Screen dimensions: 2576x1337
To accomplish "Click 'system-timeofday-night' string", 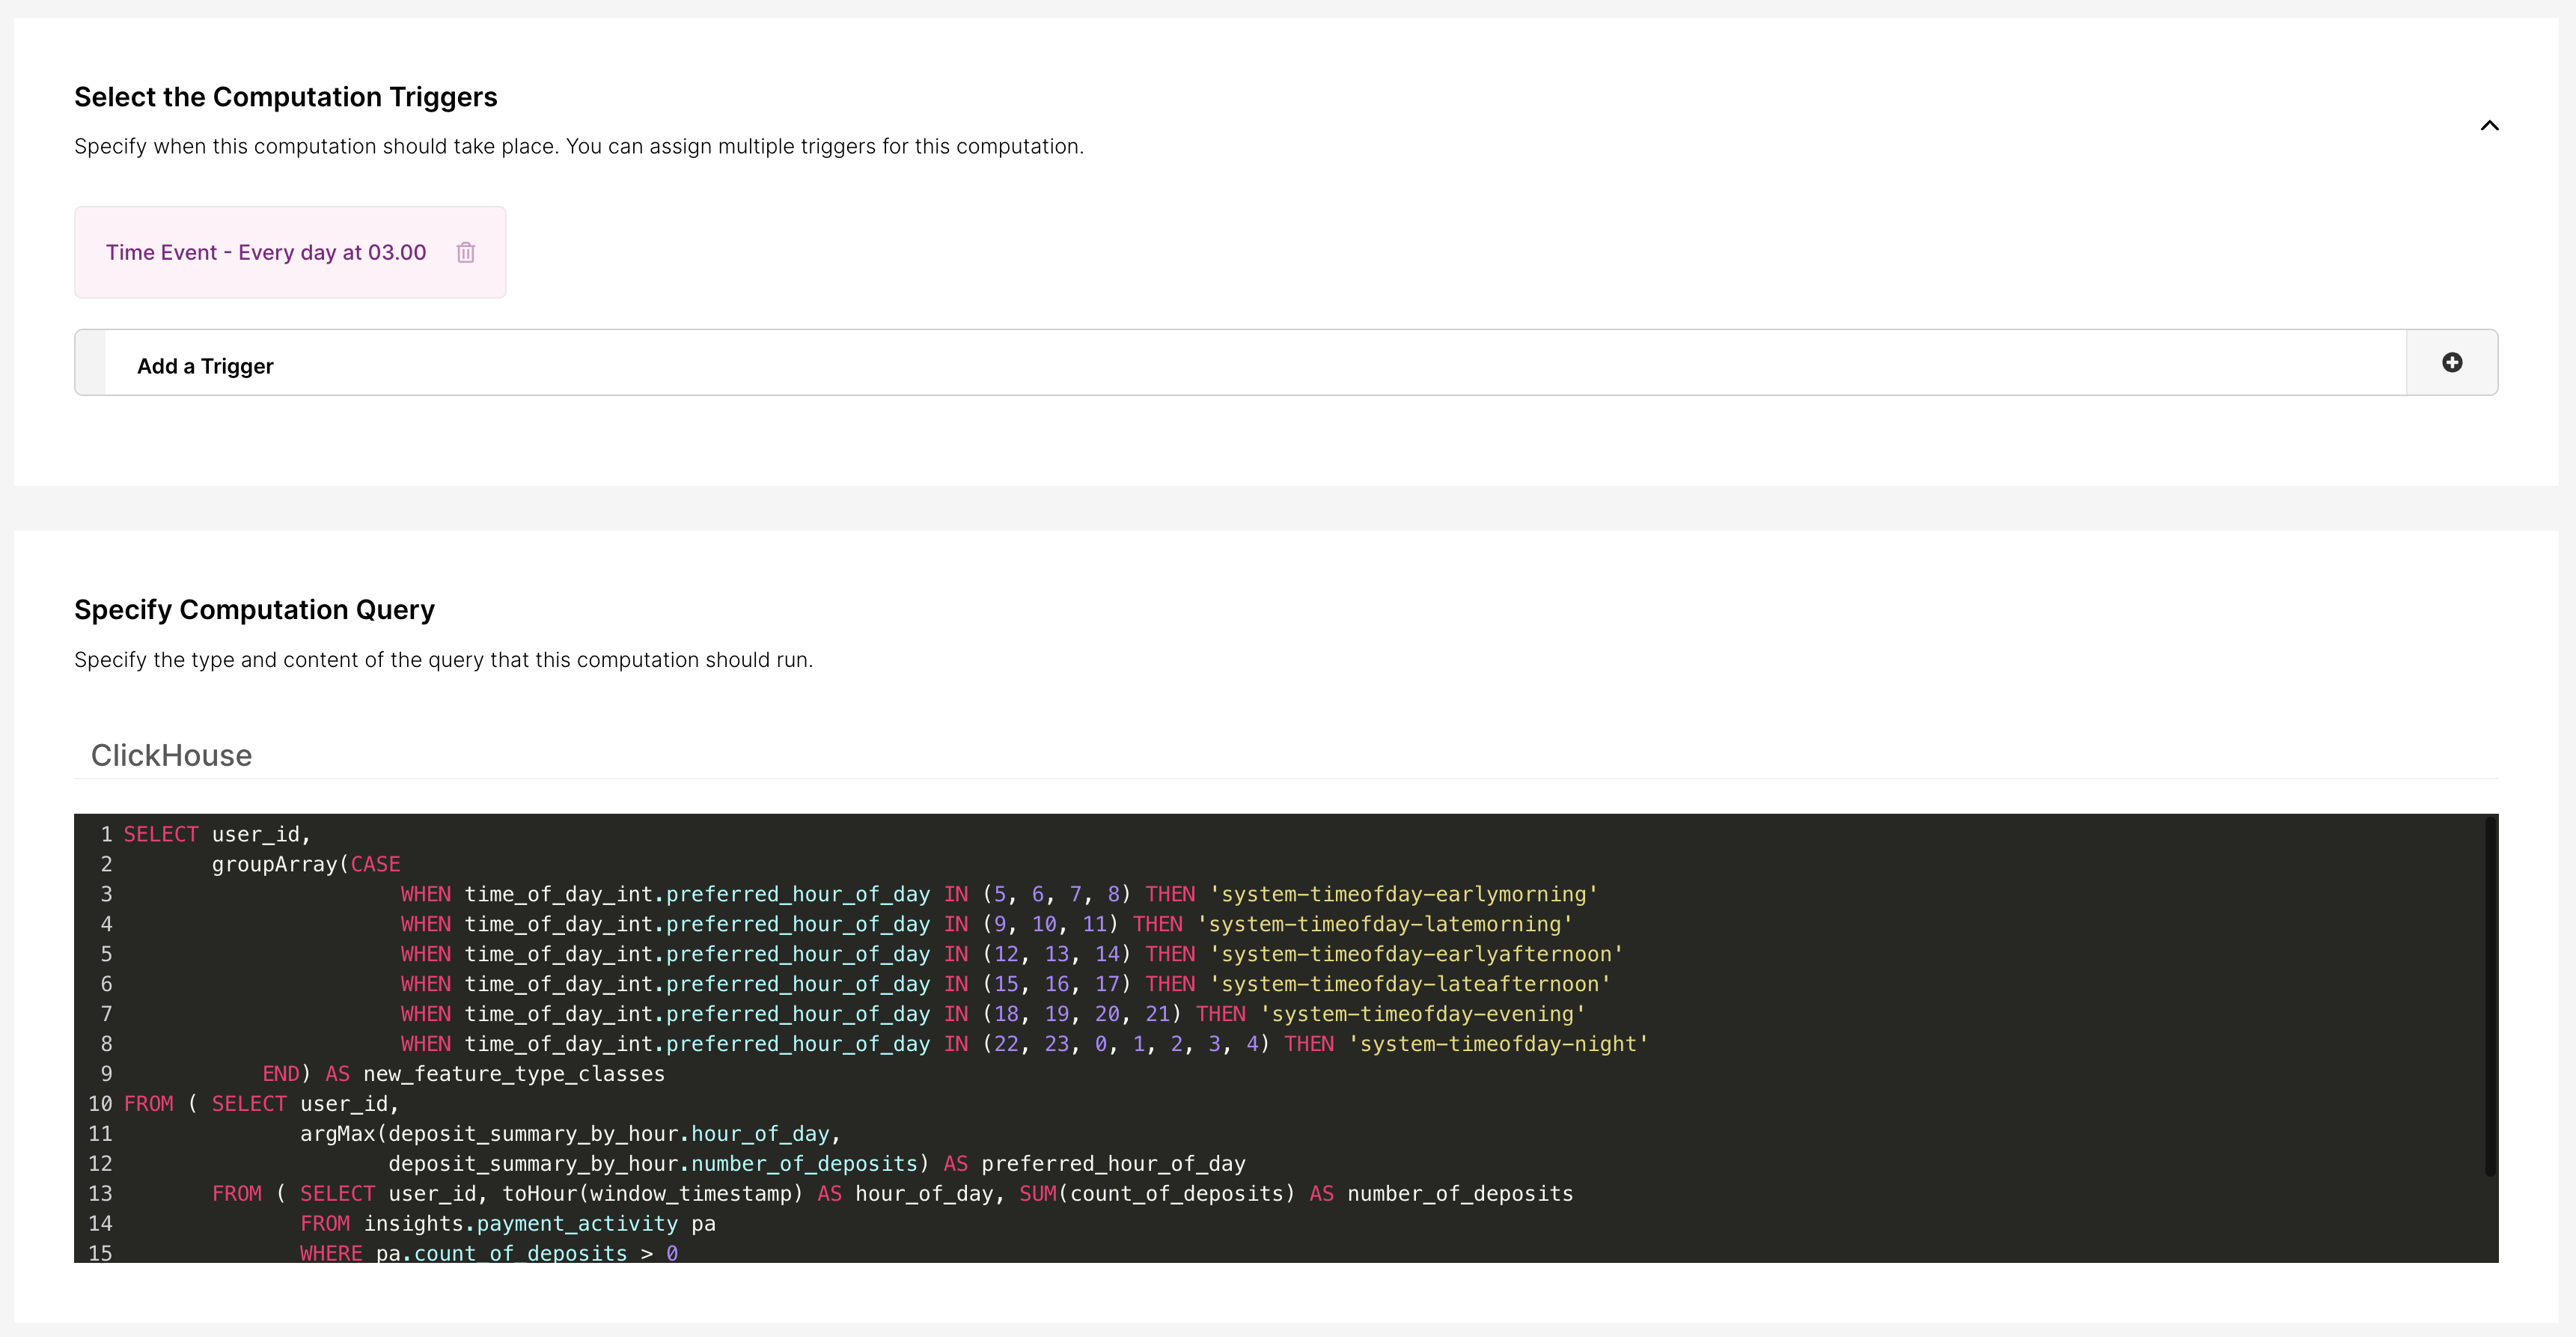I will tap(1498, 1044).
